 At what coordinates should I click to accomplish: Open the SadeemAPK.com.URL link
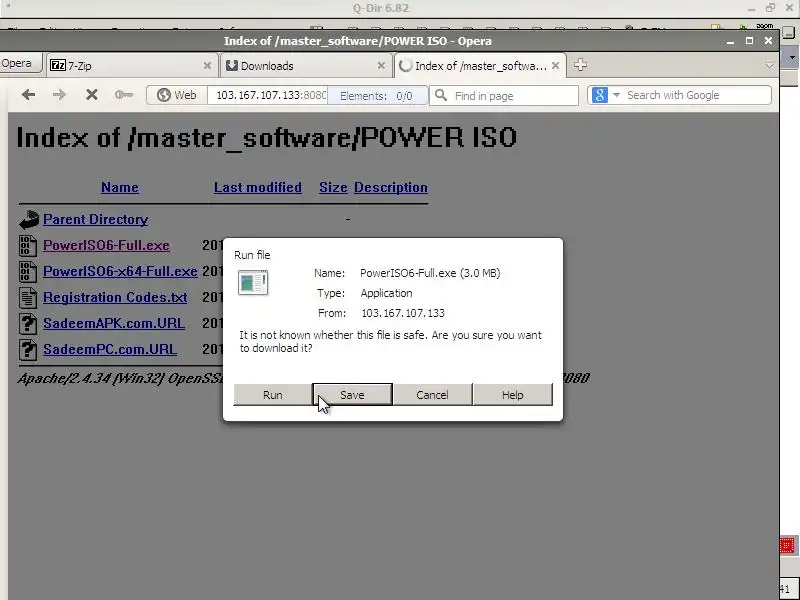[x=114, y=323]
